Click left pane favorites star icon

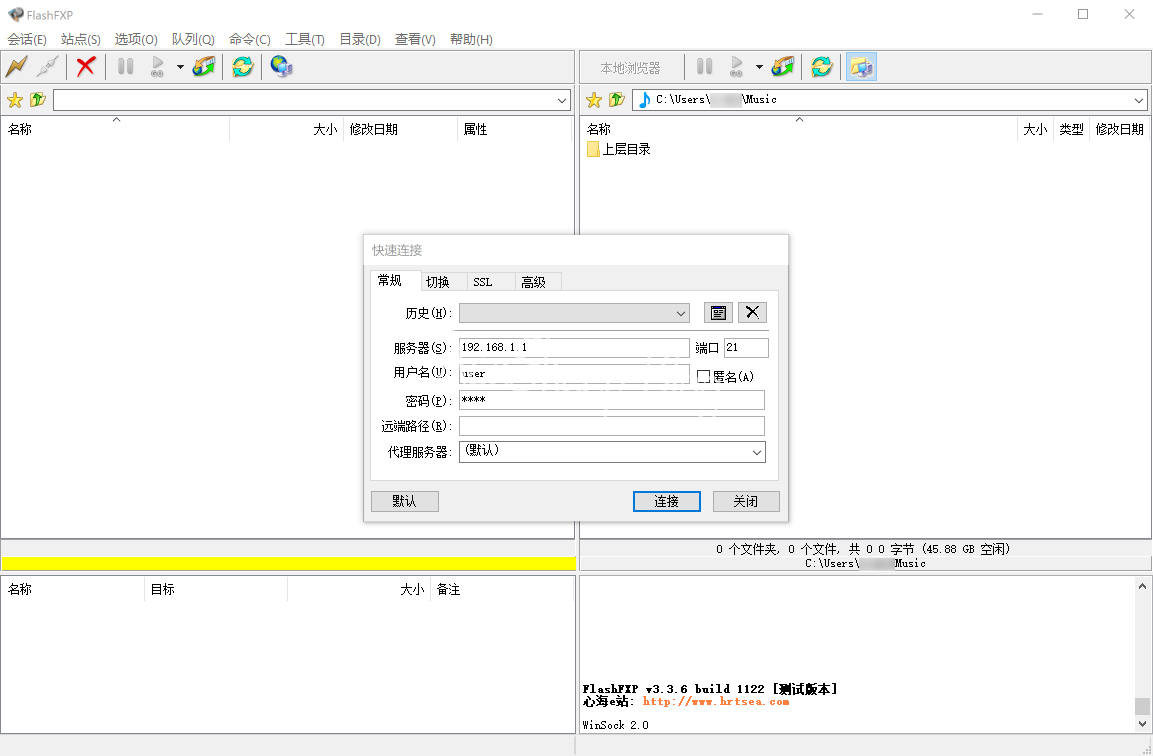click(x=15, y=99)
